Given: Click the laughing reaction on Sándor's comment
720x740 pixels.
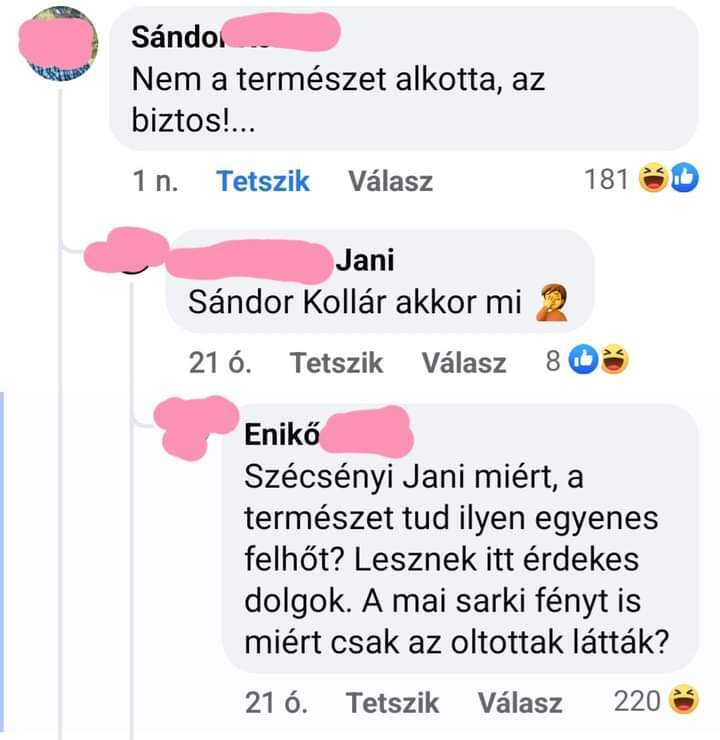Looking at the screenshot, I should pyautogui.click(x=653, y=177).
